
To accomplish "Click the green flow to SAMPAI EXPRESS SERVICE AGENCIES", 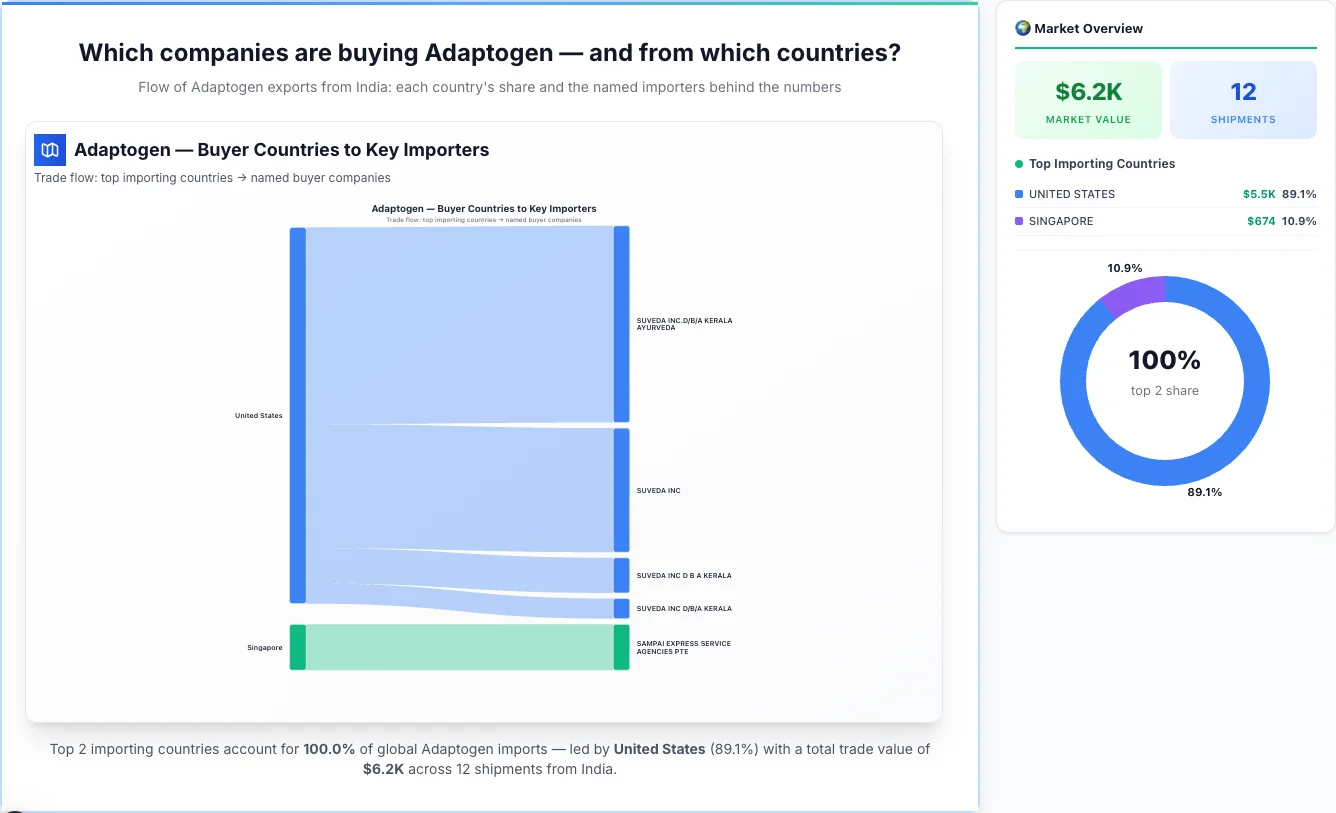I will click(x=460, y=647).
